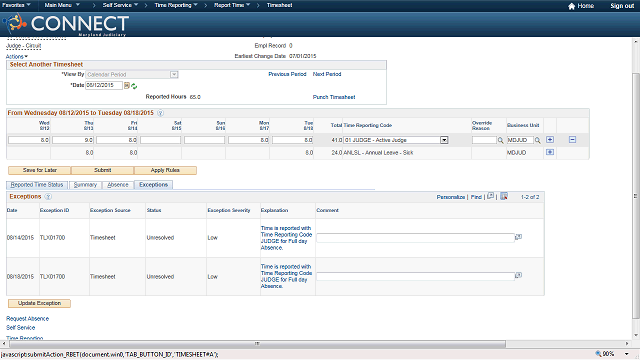Switch to the Summary tab
This screenshot has width=640, height=360.
[85, 185]
